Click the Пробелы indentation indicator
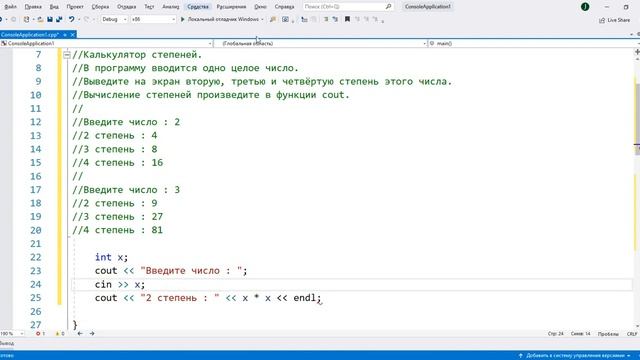Viewport: 640px width, 360px height. (x=608, y=334)
